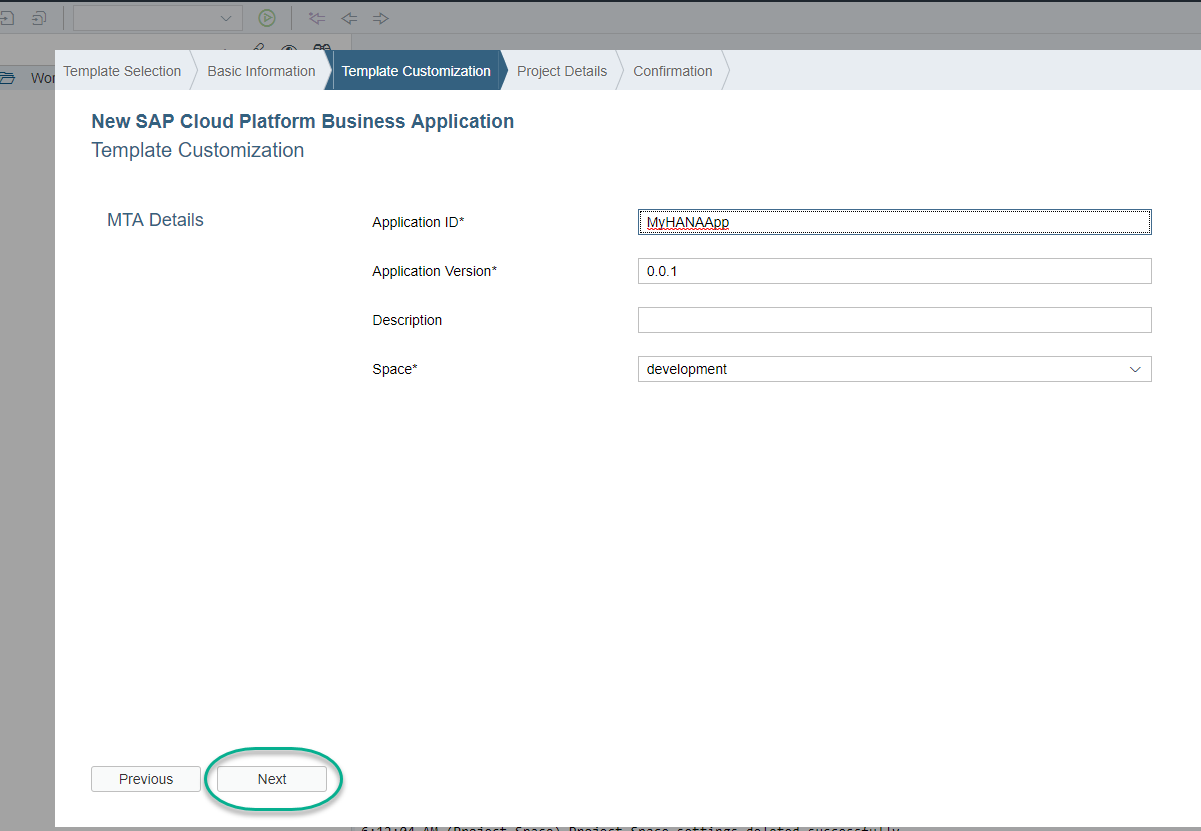Click the Space* label

pyautogui.click(x=395, y=369)
